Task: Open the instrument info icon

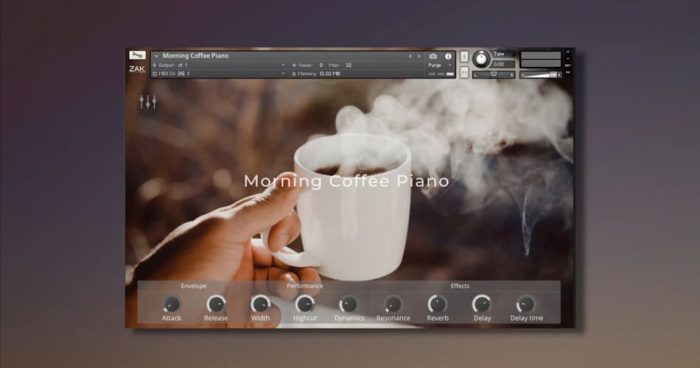Action: tap(448, 56)
